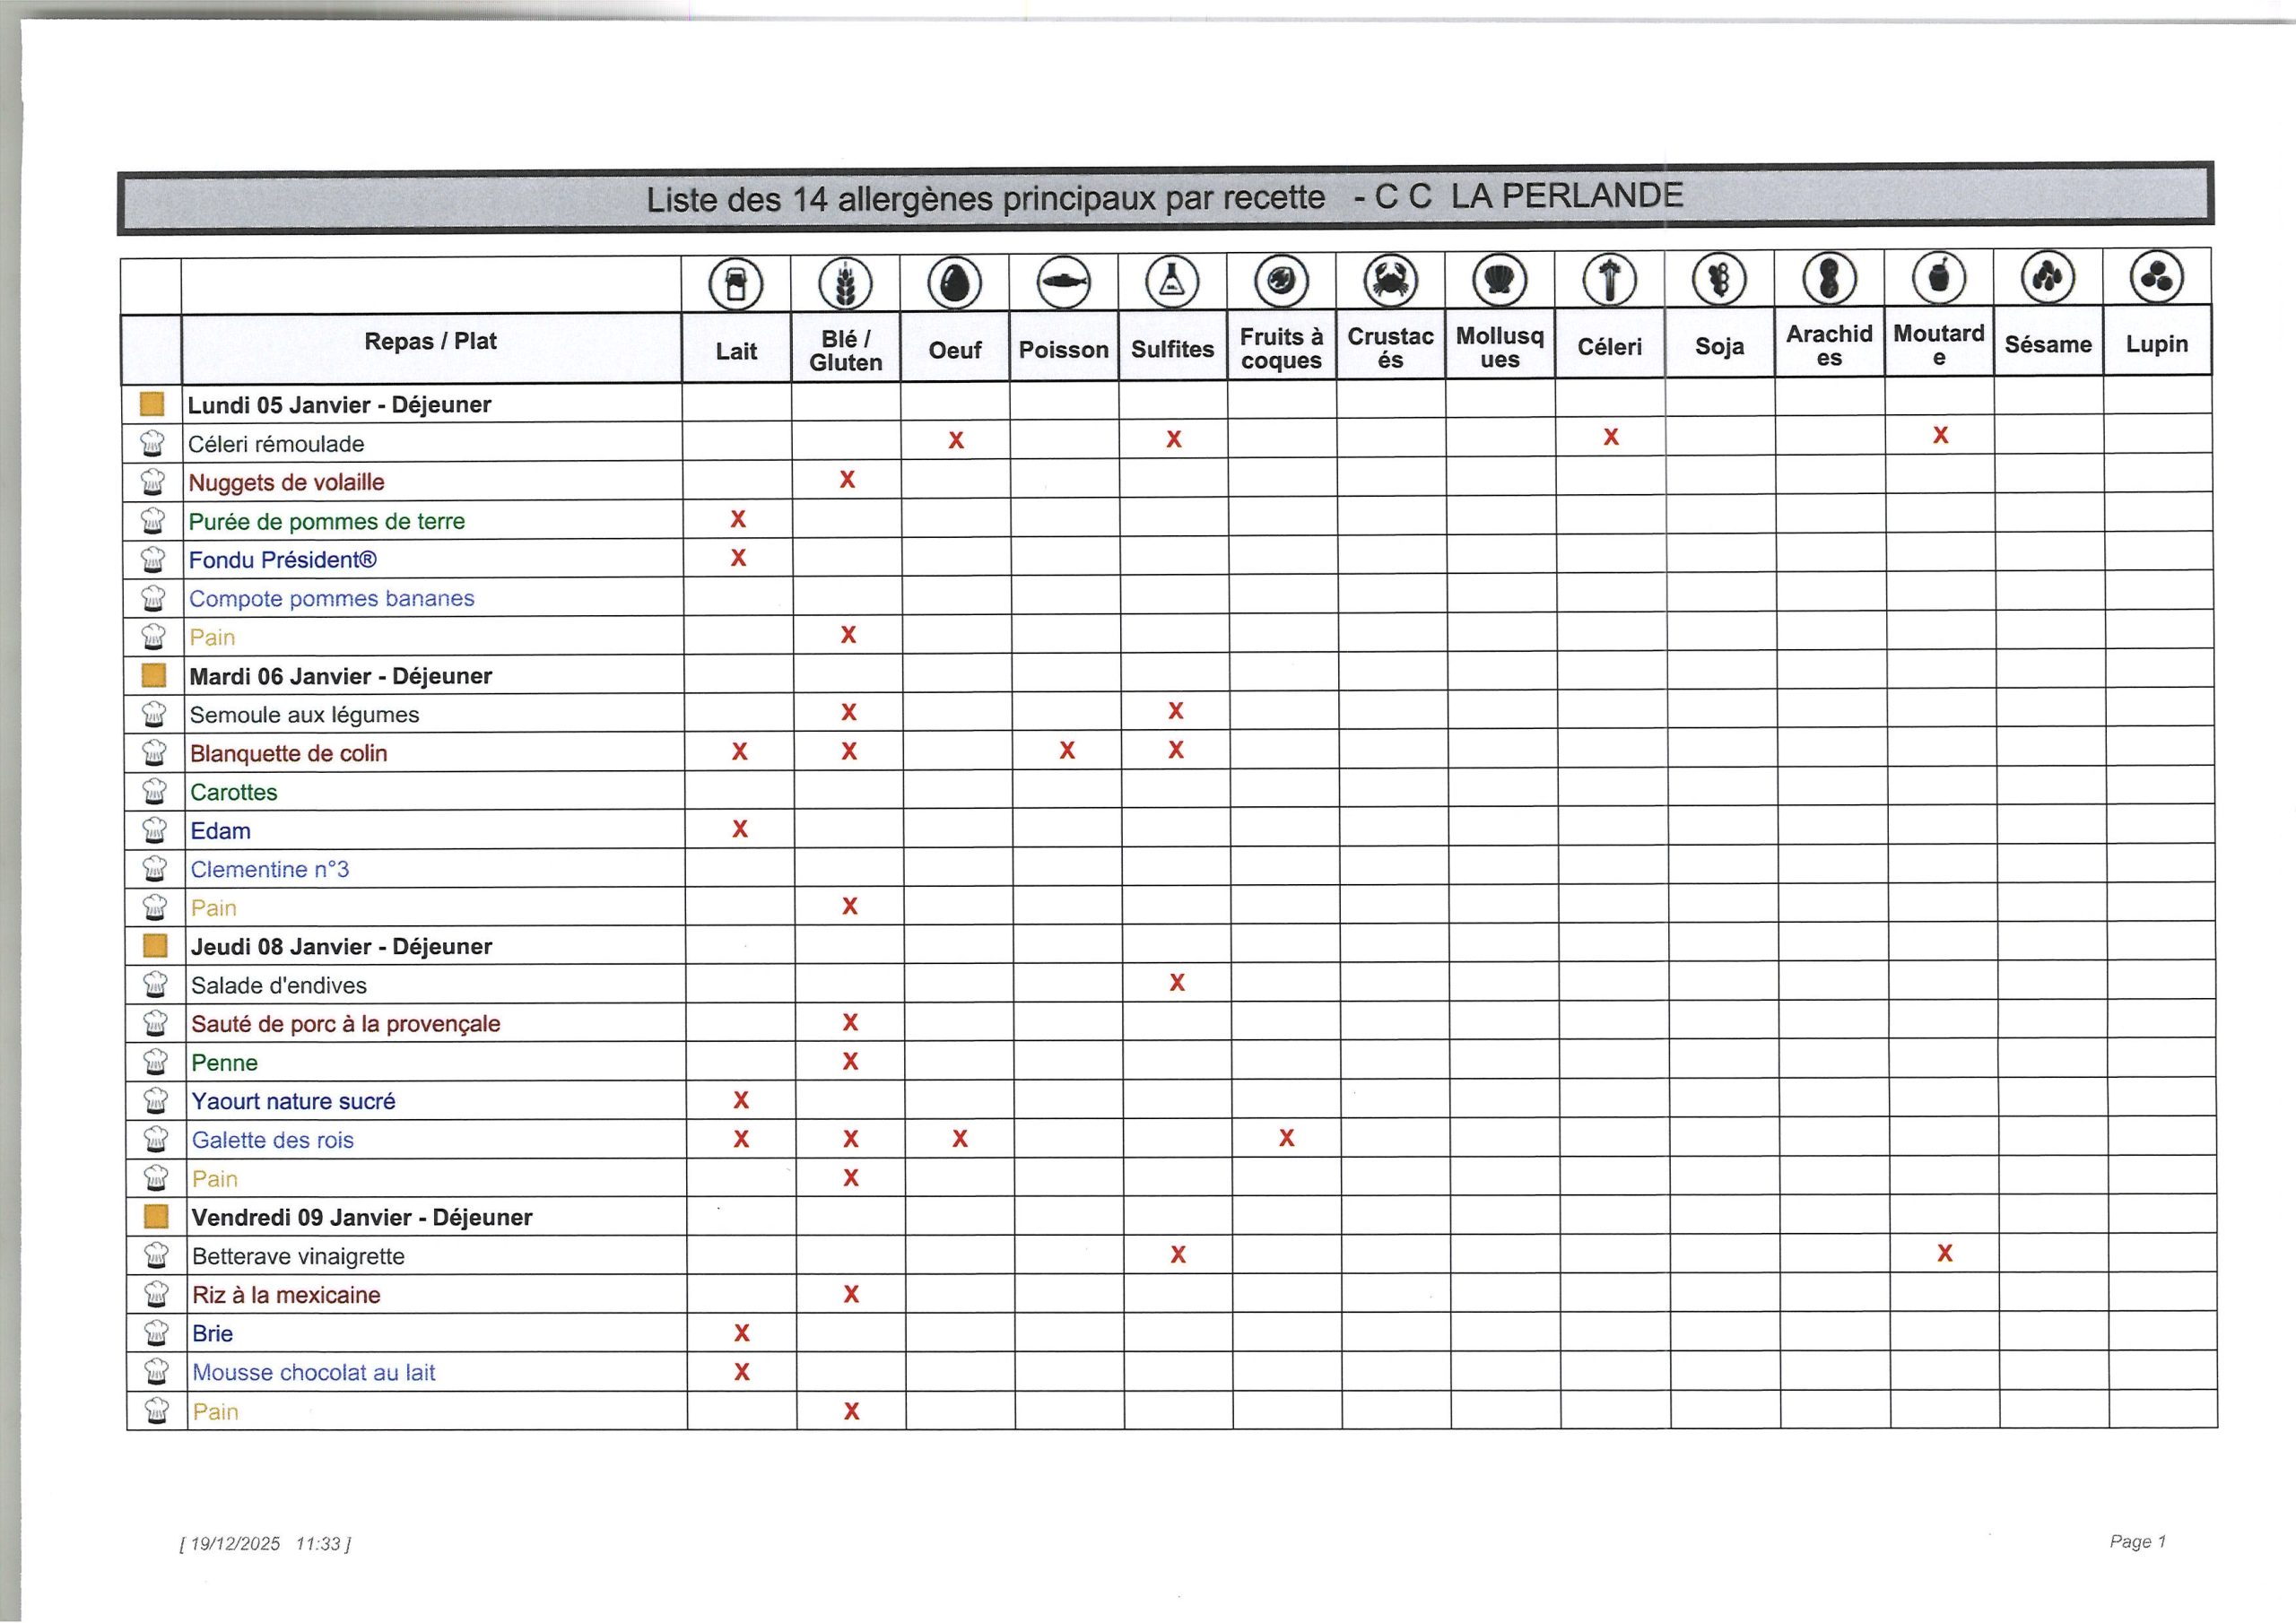Click the crab crustacean icon
The image size is (2296, 1623).
[x=1391, y=280]
